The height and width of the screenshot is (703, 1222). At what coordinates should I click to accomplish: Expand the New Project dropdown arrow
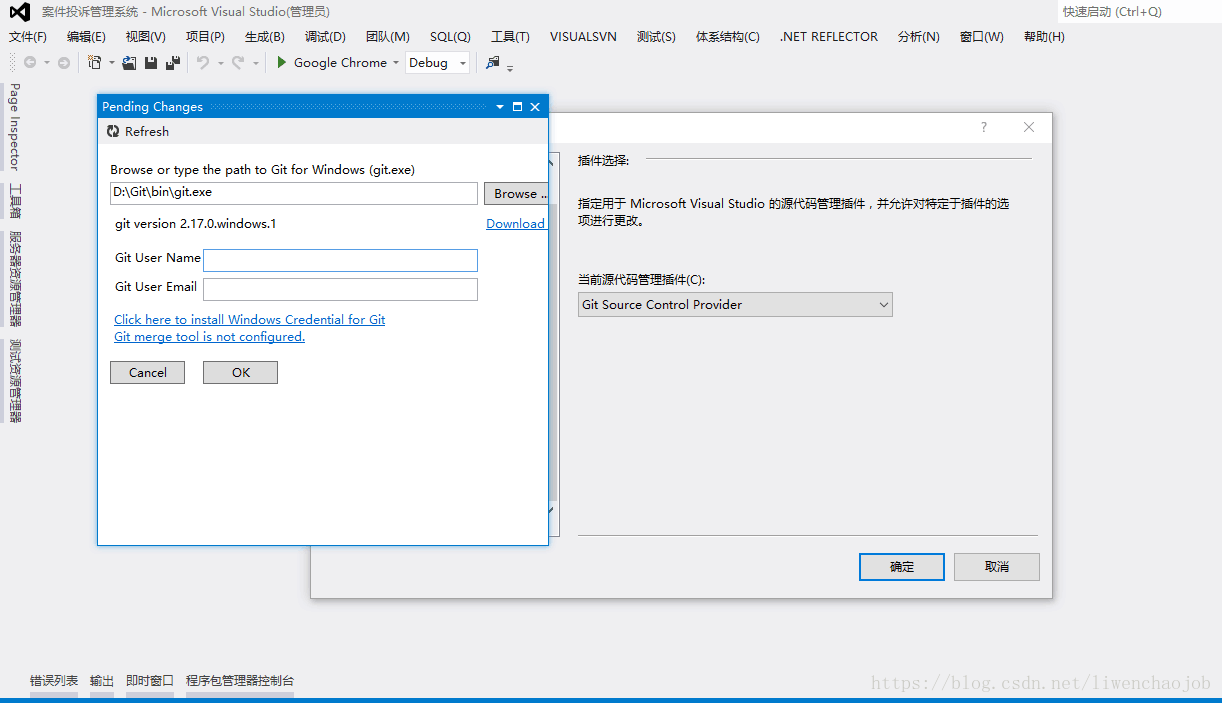pos(111,63)
